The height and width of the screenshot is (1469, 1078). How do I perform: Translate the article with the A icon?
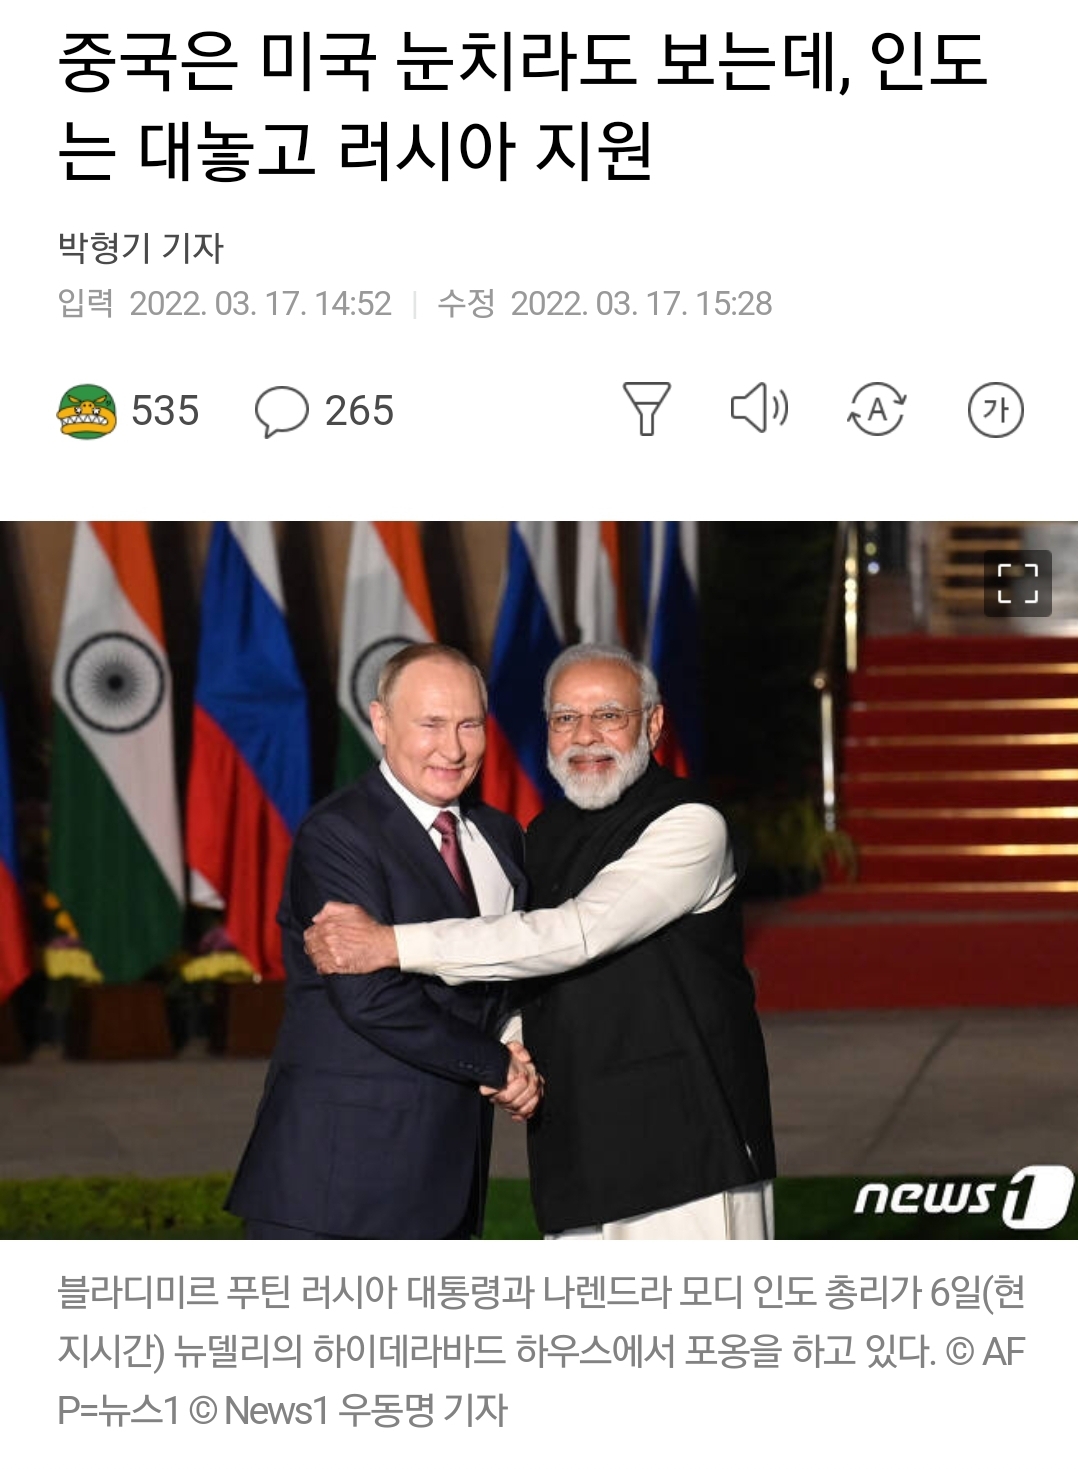[877, 410]
